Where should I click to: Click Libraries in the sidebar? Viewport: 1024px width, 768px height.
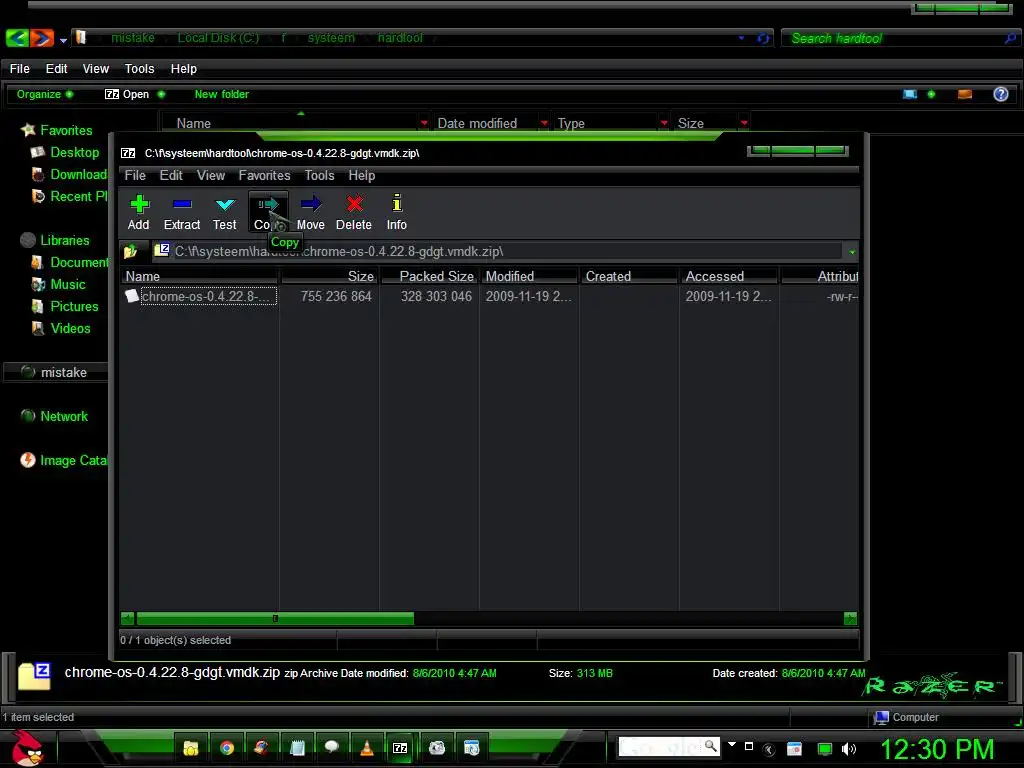point(55,240)
